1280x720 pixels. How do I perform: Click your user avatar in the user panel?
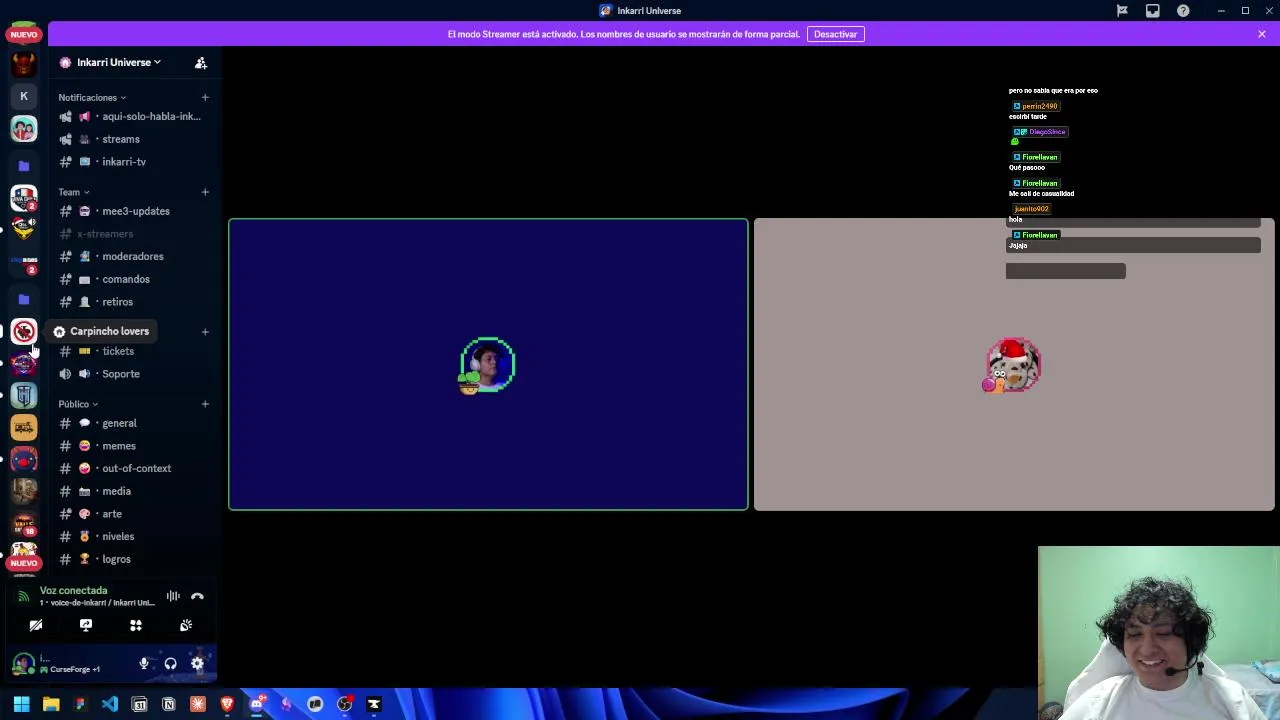[x=23, y=664]
